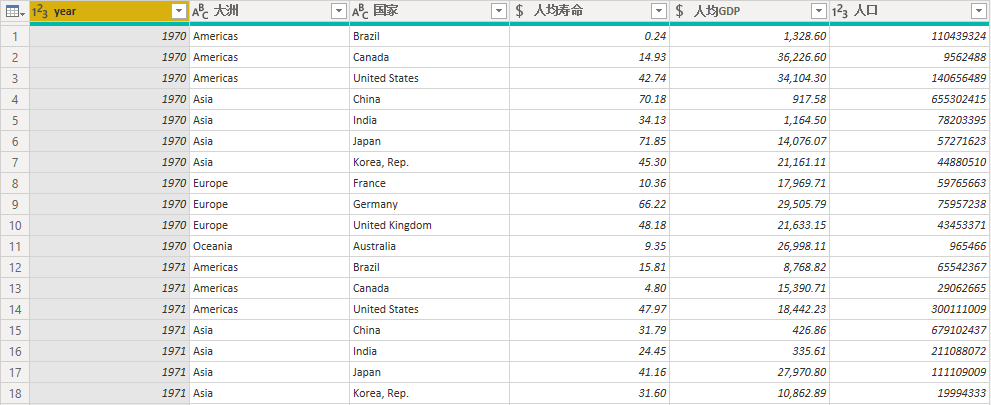This screenshot has height=405, width=991.
Task: Click the currency type icon for 人均GDP
Action: pyautogui.click(x=680, y=11)
